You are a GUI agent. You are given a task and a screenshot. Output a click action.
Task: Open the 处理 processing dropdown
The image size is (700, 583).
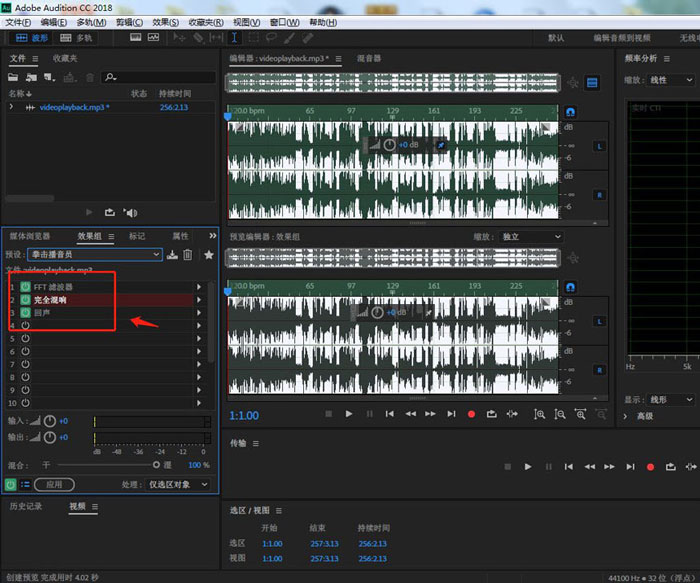tap(179, 484)
